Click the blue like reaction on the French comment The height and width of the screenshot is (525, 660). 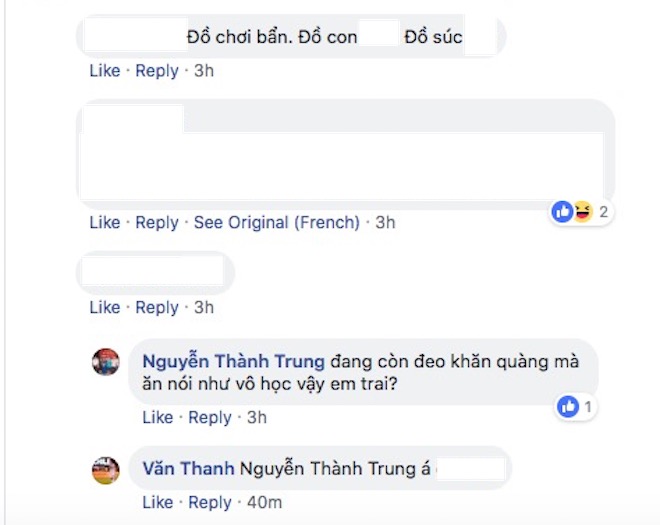[x=562, y=212]
